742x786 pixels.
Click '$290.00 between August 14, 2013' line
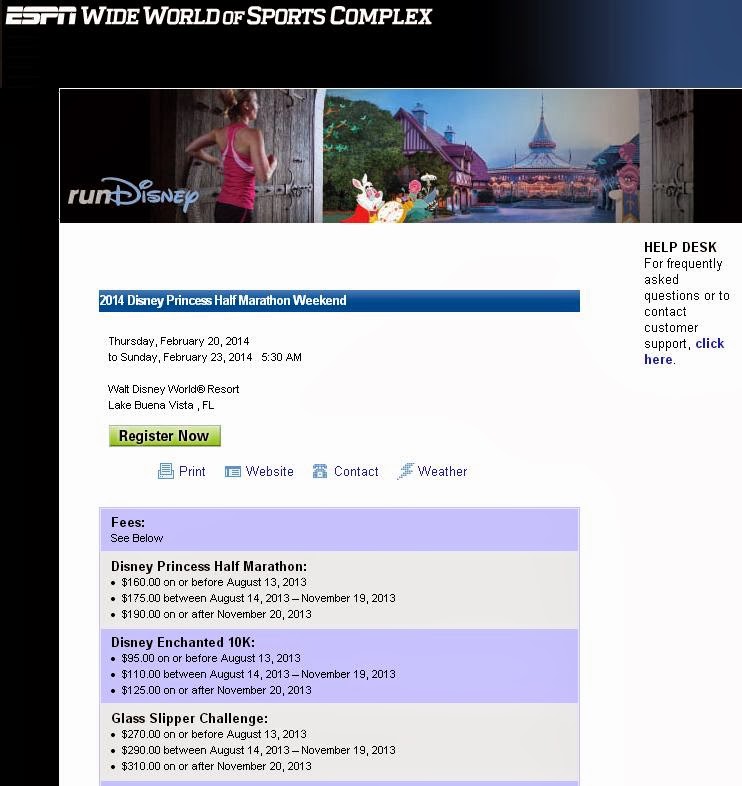click(x=258, y=750)
